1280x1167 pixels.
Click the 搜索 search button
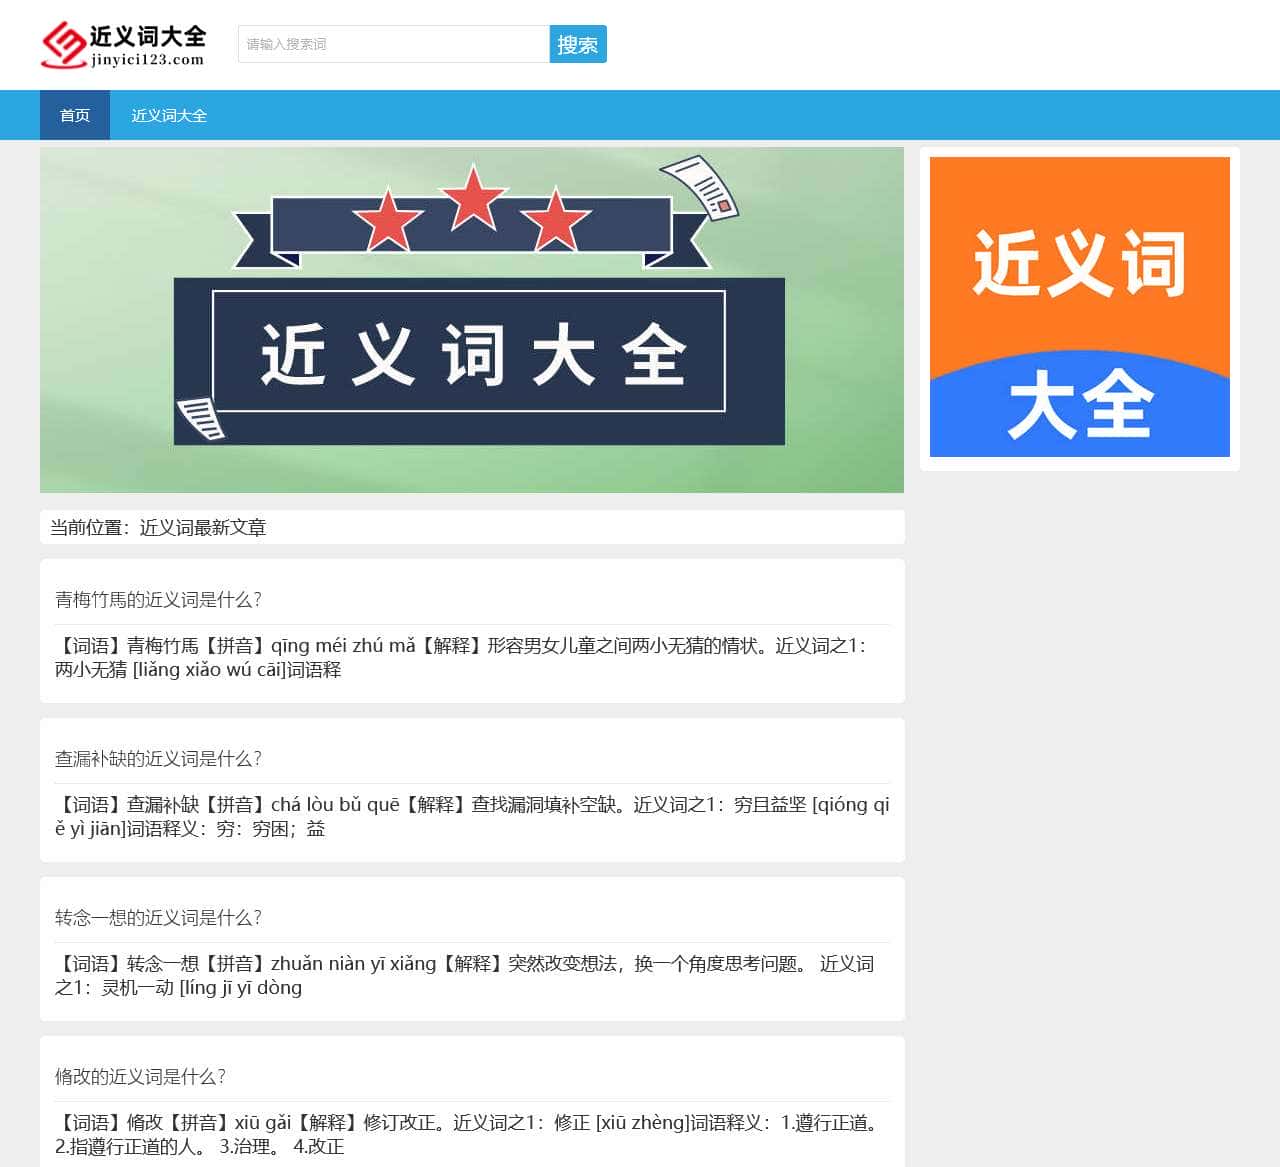[578, 44]
